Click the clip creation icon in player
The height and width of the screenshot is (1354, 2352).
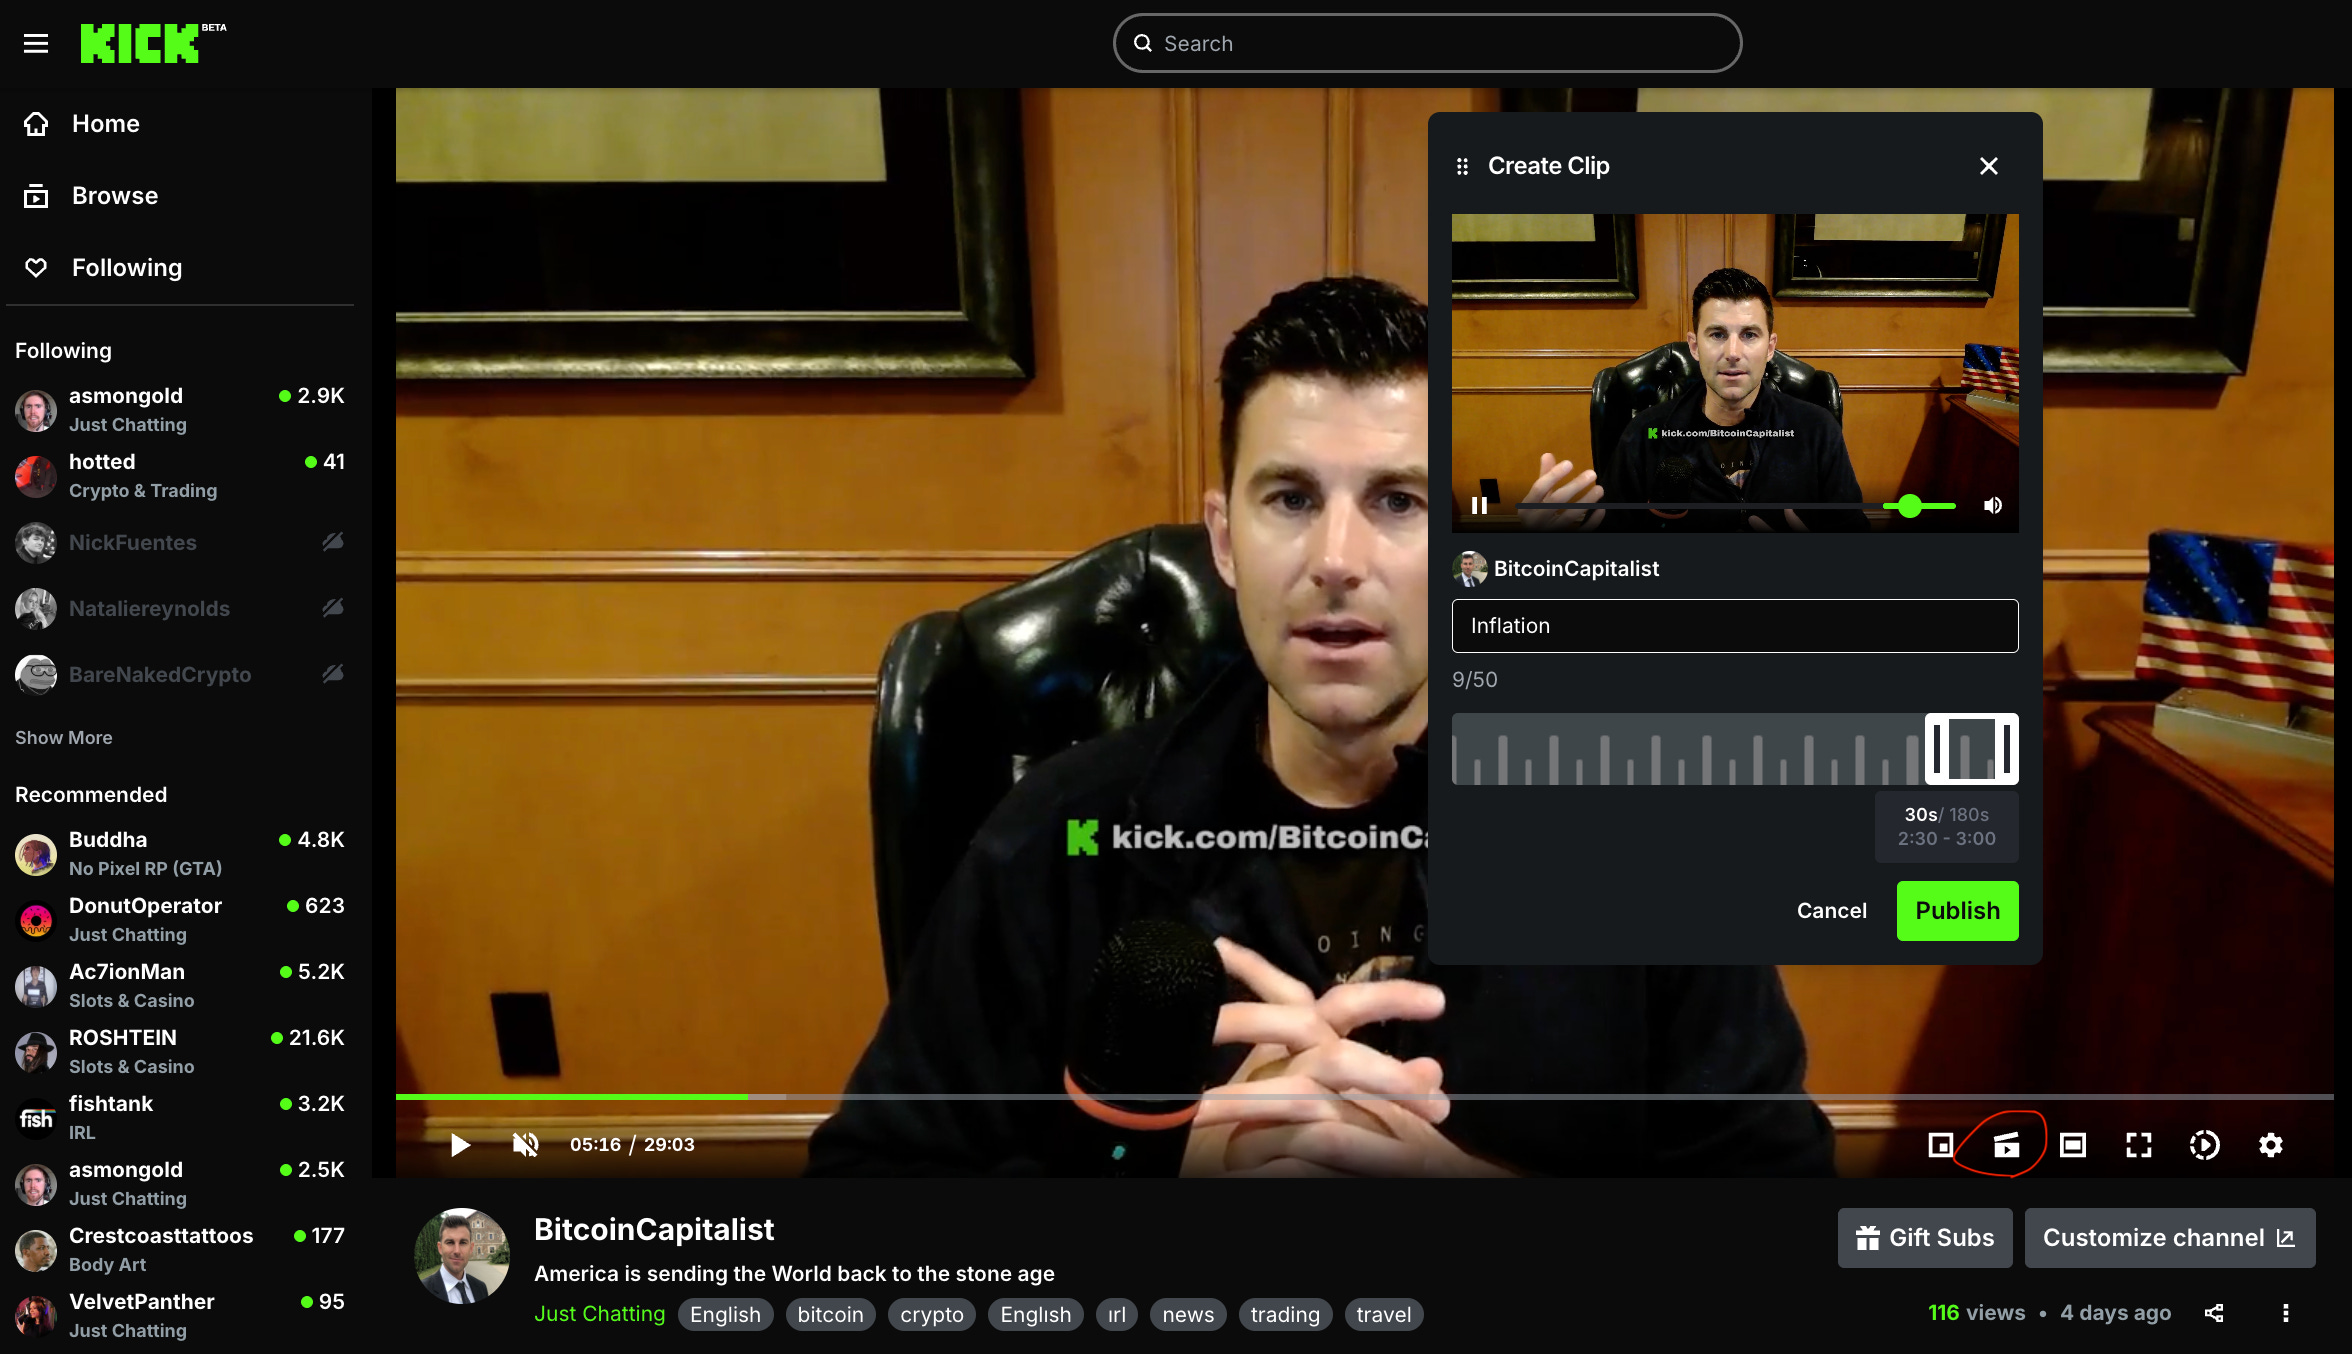2006,1145
